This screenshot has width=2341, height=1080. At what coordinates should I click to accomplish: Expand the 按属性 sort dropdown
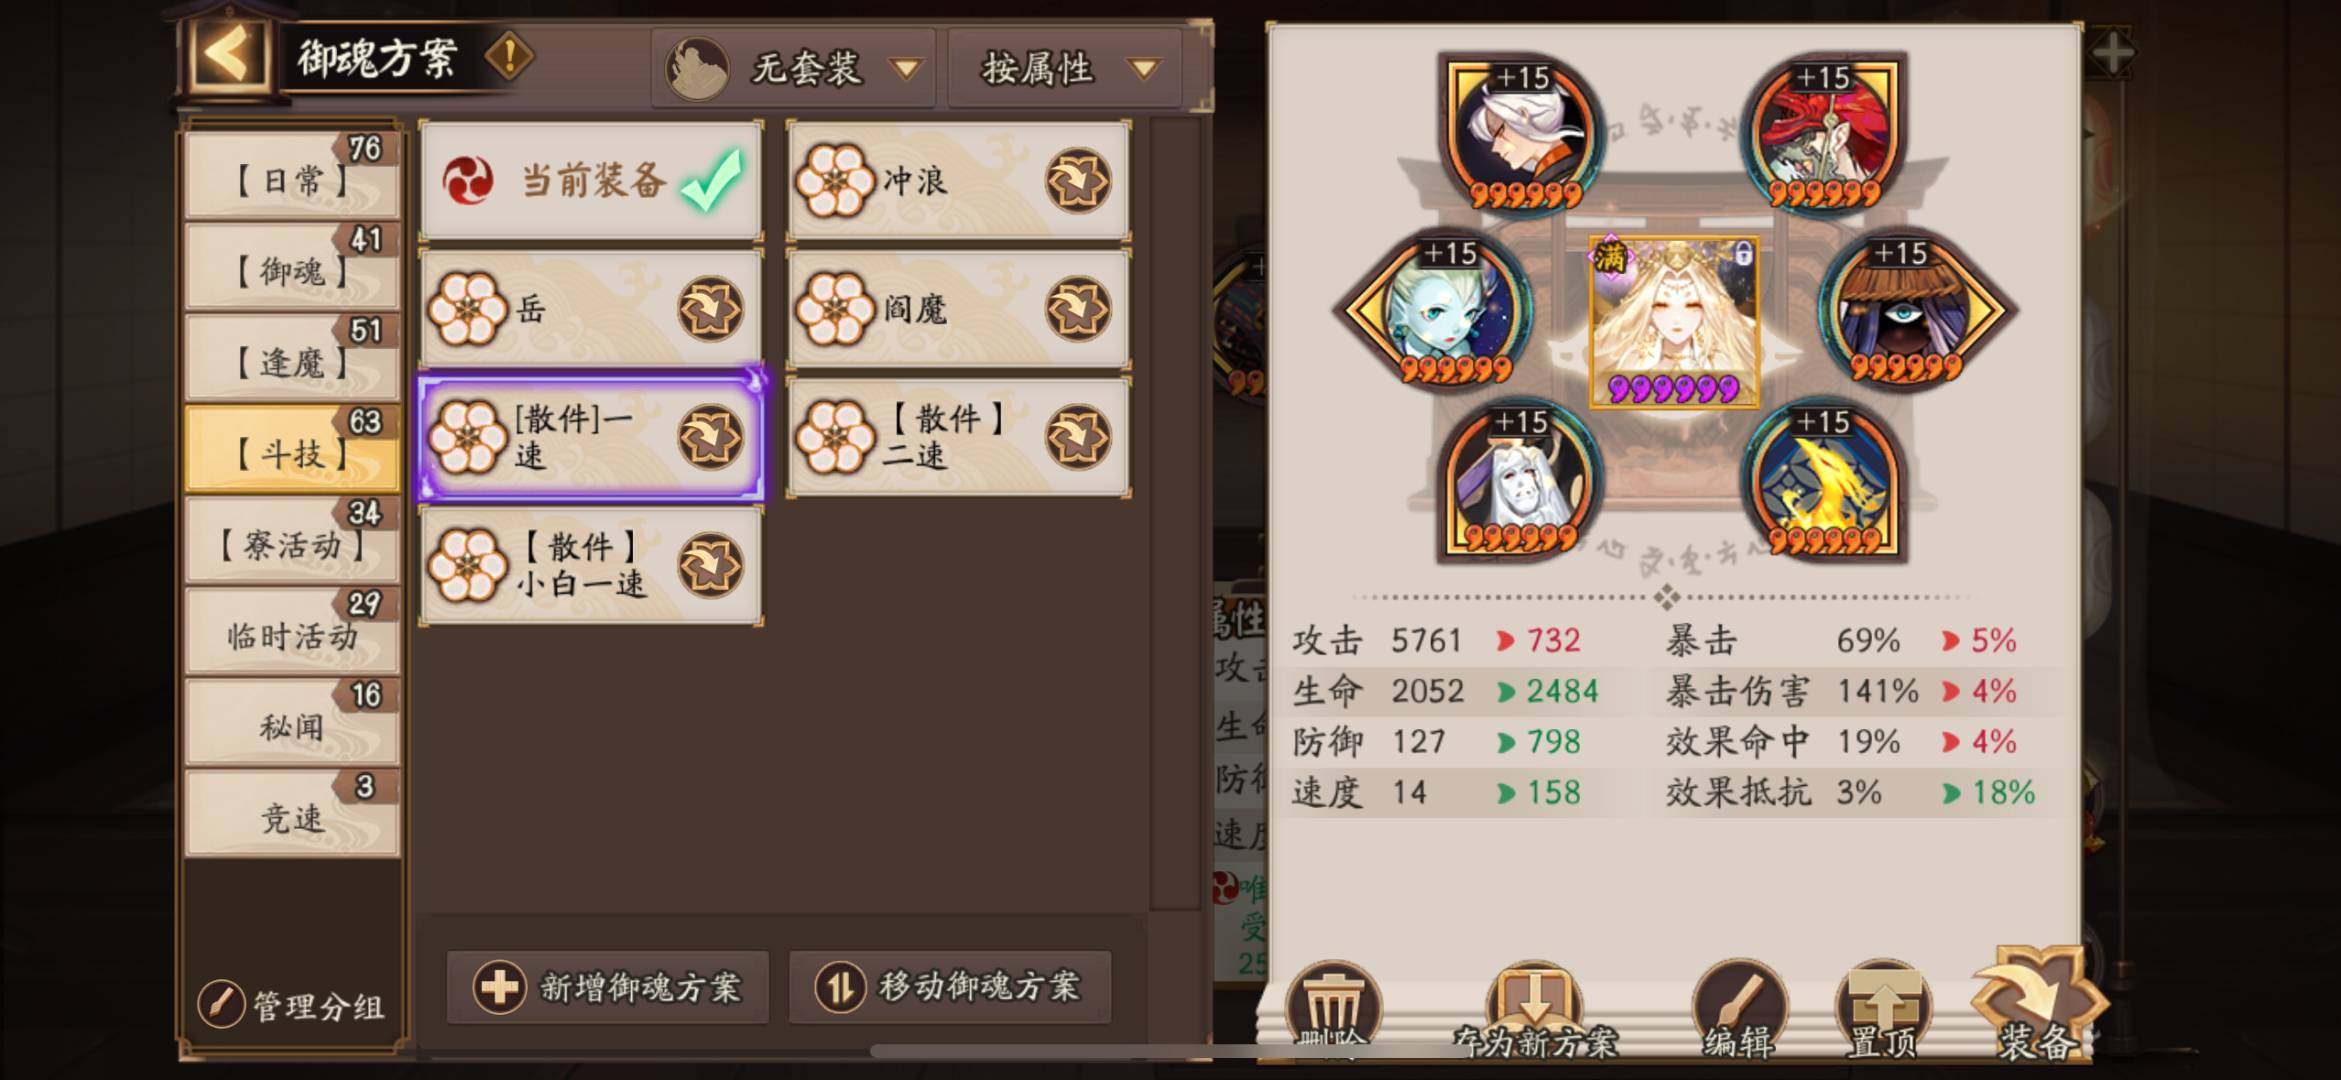(1065, 68)
